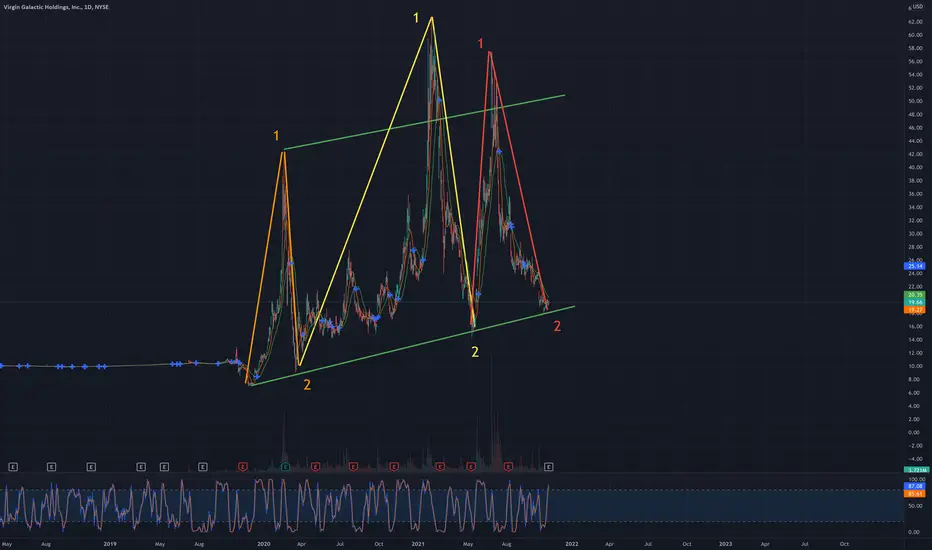Open the green earnings marker in early 2020

pos(285,467)
